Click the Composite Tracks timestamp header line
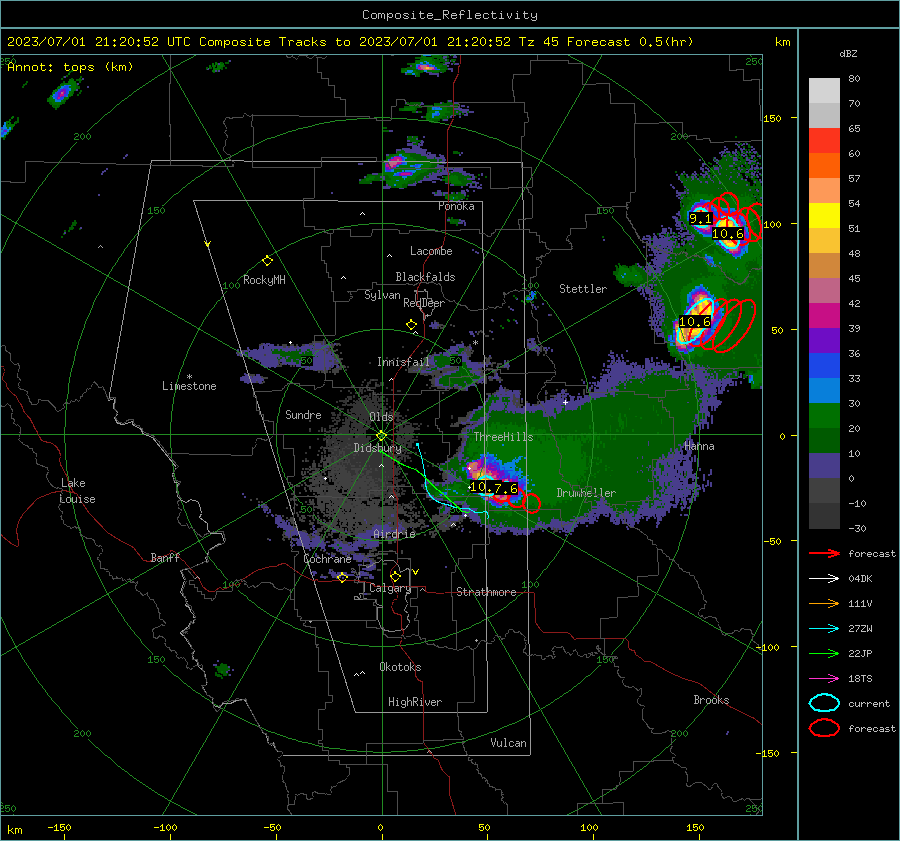 pyautogui.click(x=350, y=42)
